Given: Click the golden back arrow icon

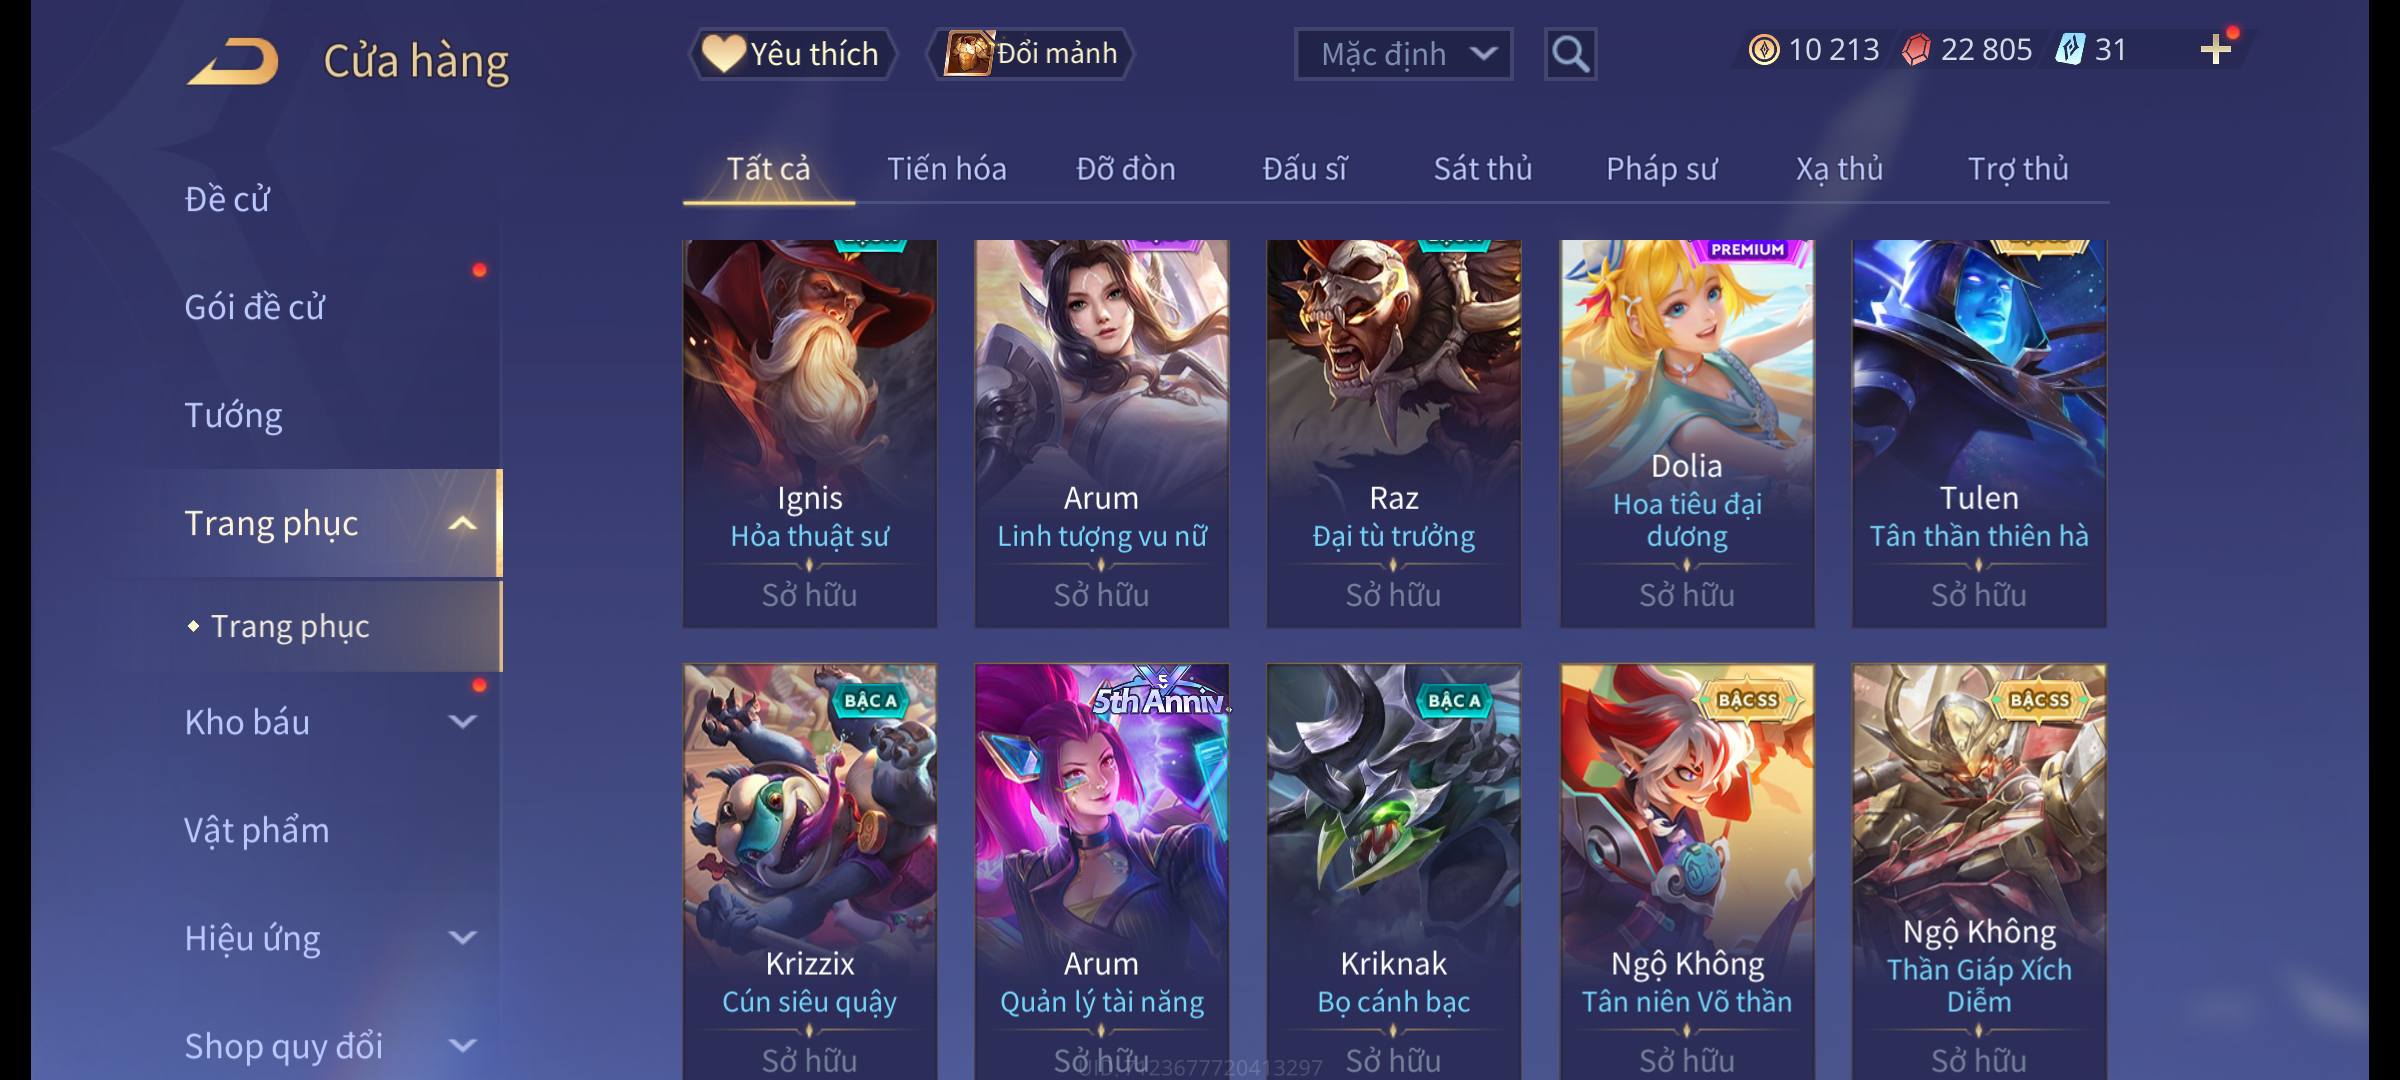Looking at the screenshot, I should [x=232, y=61].
